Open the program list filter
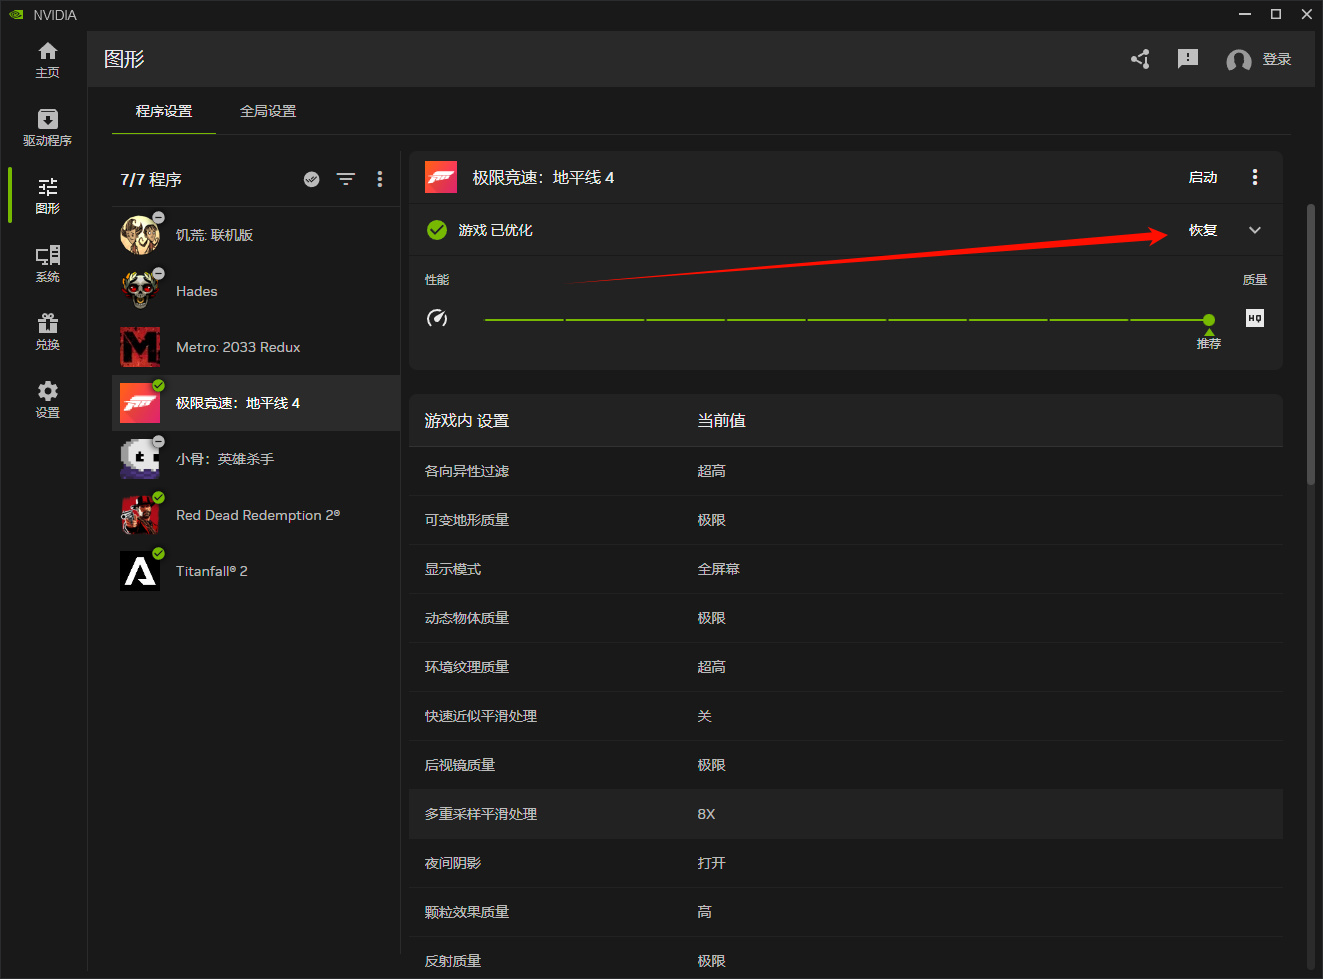1323x979 pixels. click(x=346, y=179)
